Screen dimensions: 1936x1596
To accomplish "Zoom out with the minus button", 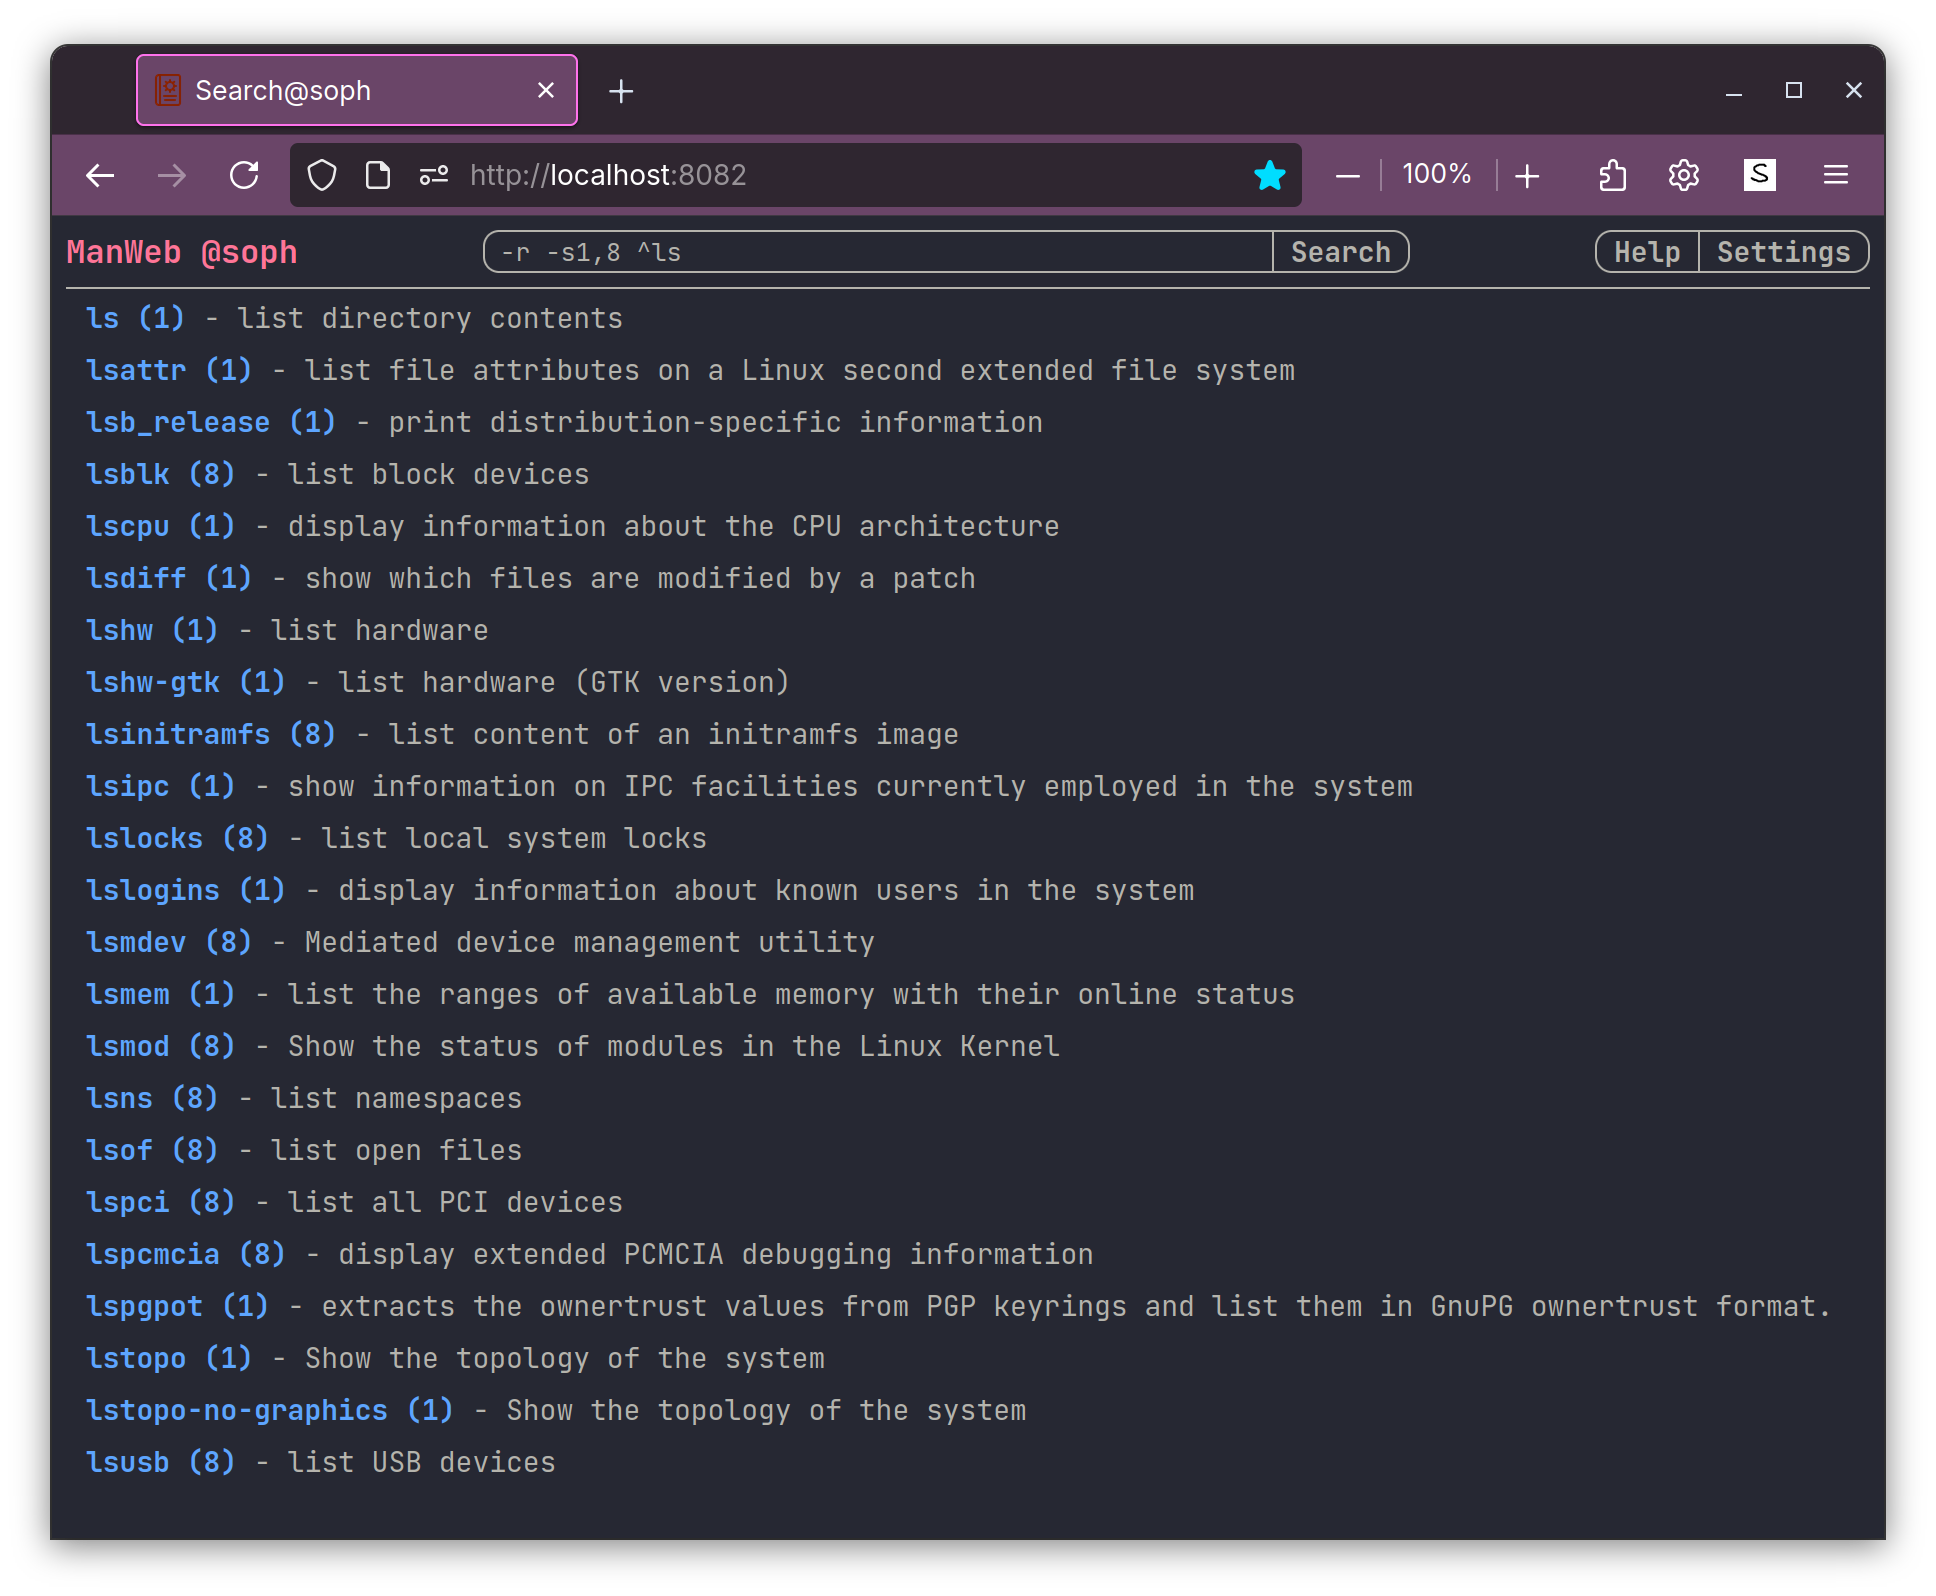I will (x=1348, y=176).
